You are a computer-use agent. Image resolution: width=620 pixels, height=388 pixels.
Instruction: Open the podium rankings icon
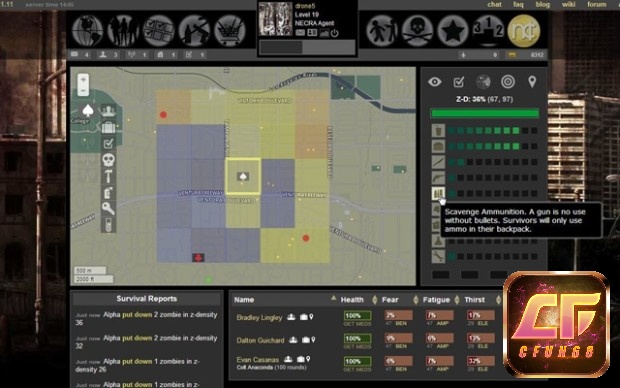[488, 30]
